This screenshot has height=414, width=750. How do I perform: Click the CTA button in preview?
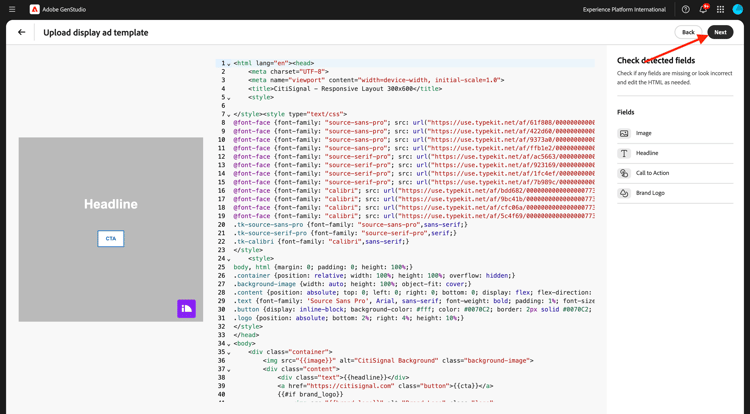tap(110, 239)
